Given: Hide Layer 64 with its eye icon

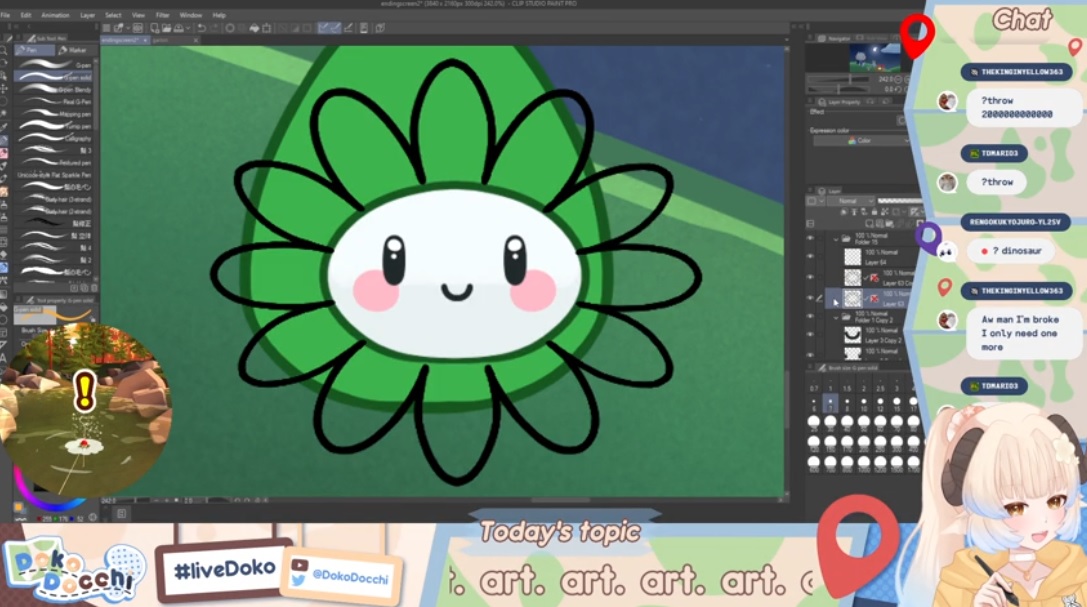Looking at the screenshot, I should point(810,256).
